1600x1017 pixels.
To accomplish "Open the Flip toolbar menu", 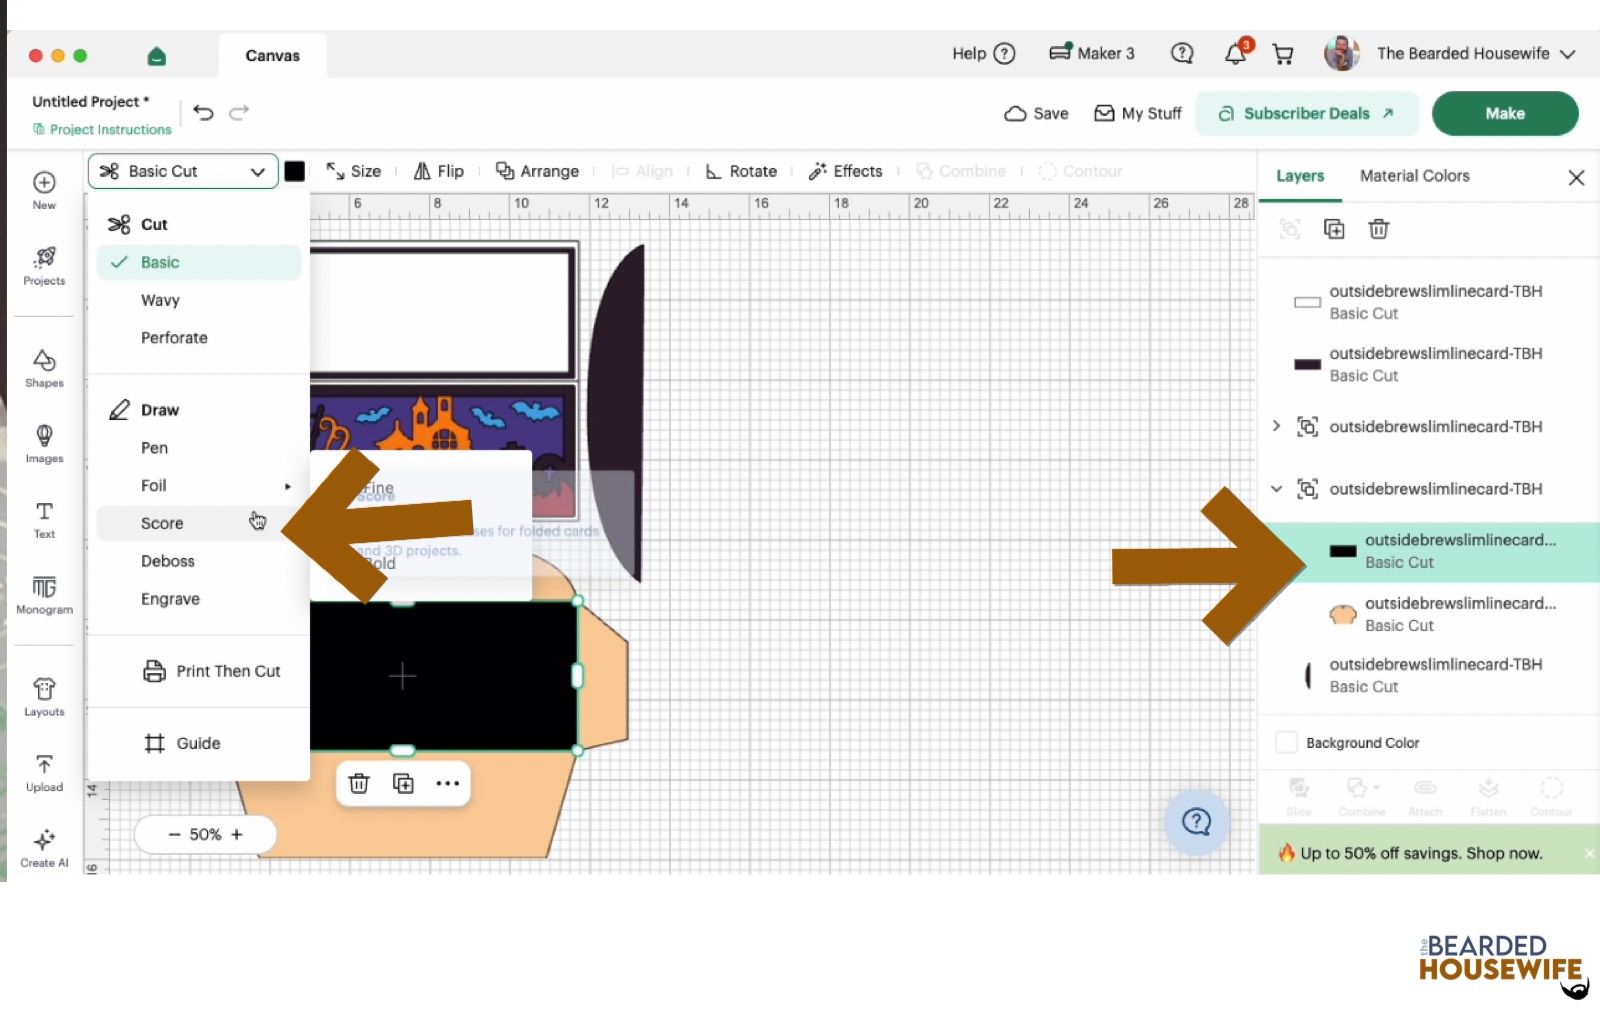I will tap(439, 171).
